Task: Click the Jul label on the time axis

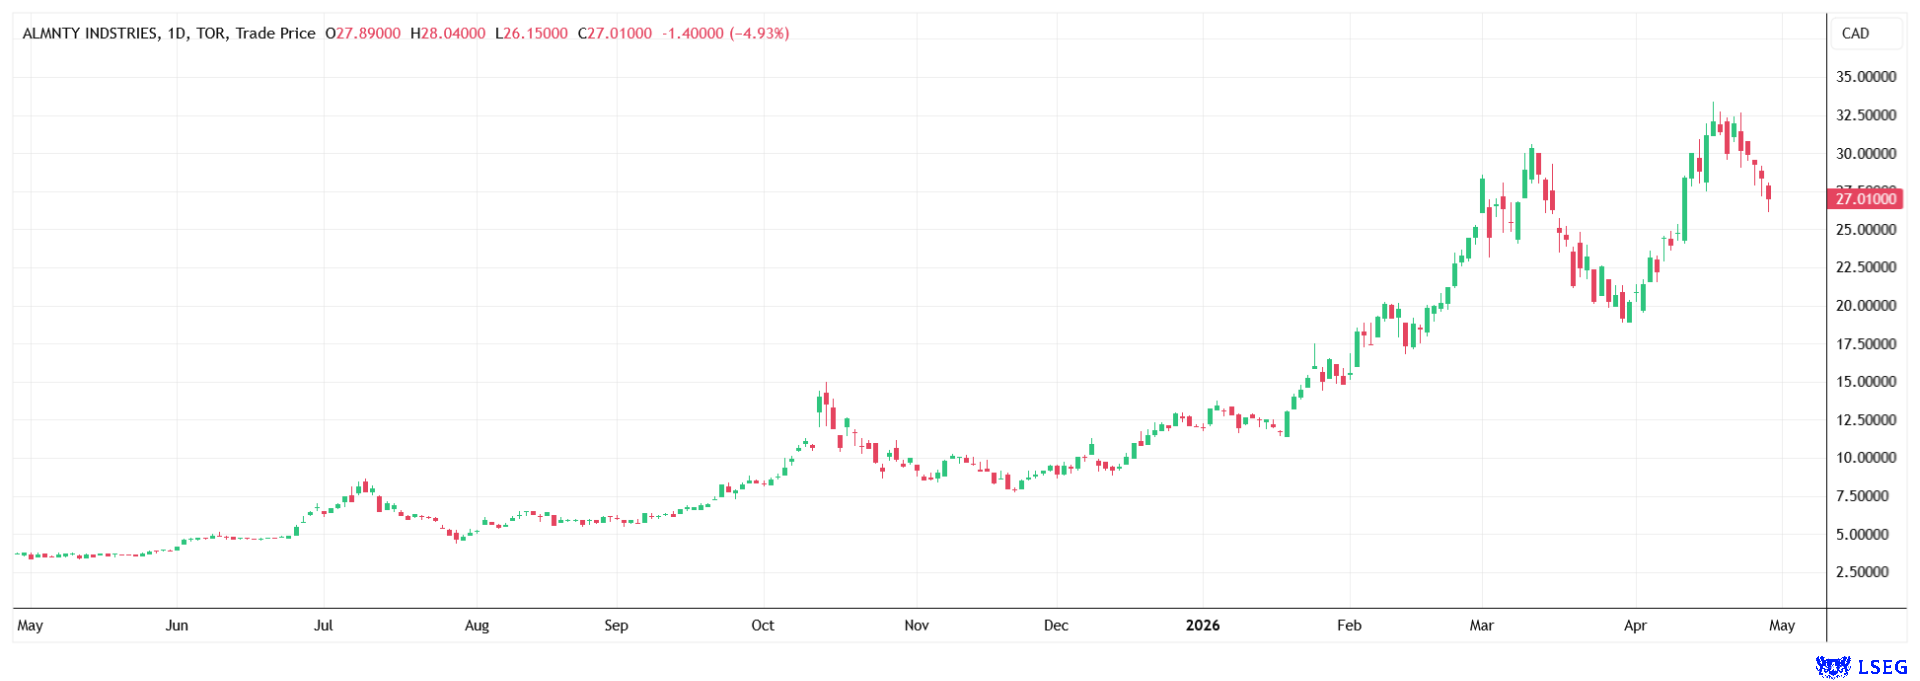Action: [323, 625]
